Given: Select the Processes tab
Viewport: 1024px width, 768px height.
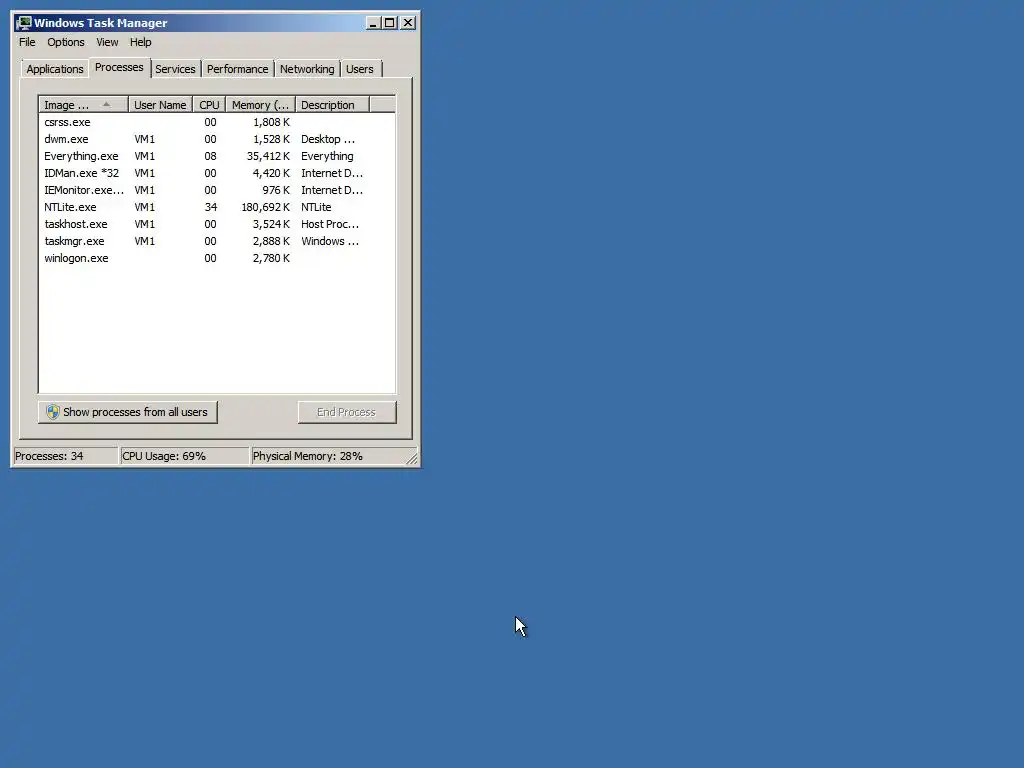Looking at the screenshot, I should tap(119, 67).
